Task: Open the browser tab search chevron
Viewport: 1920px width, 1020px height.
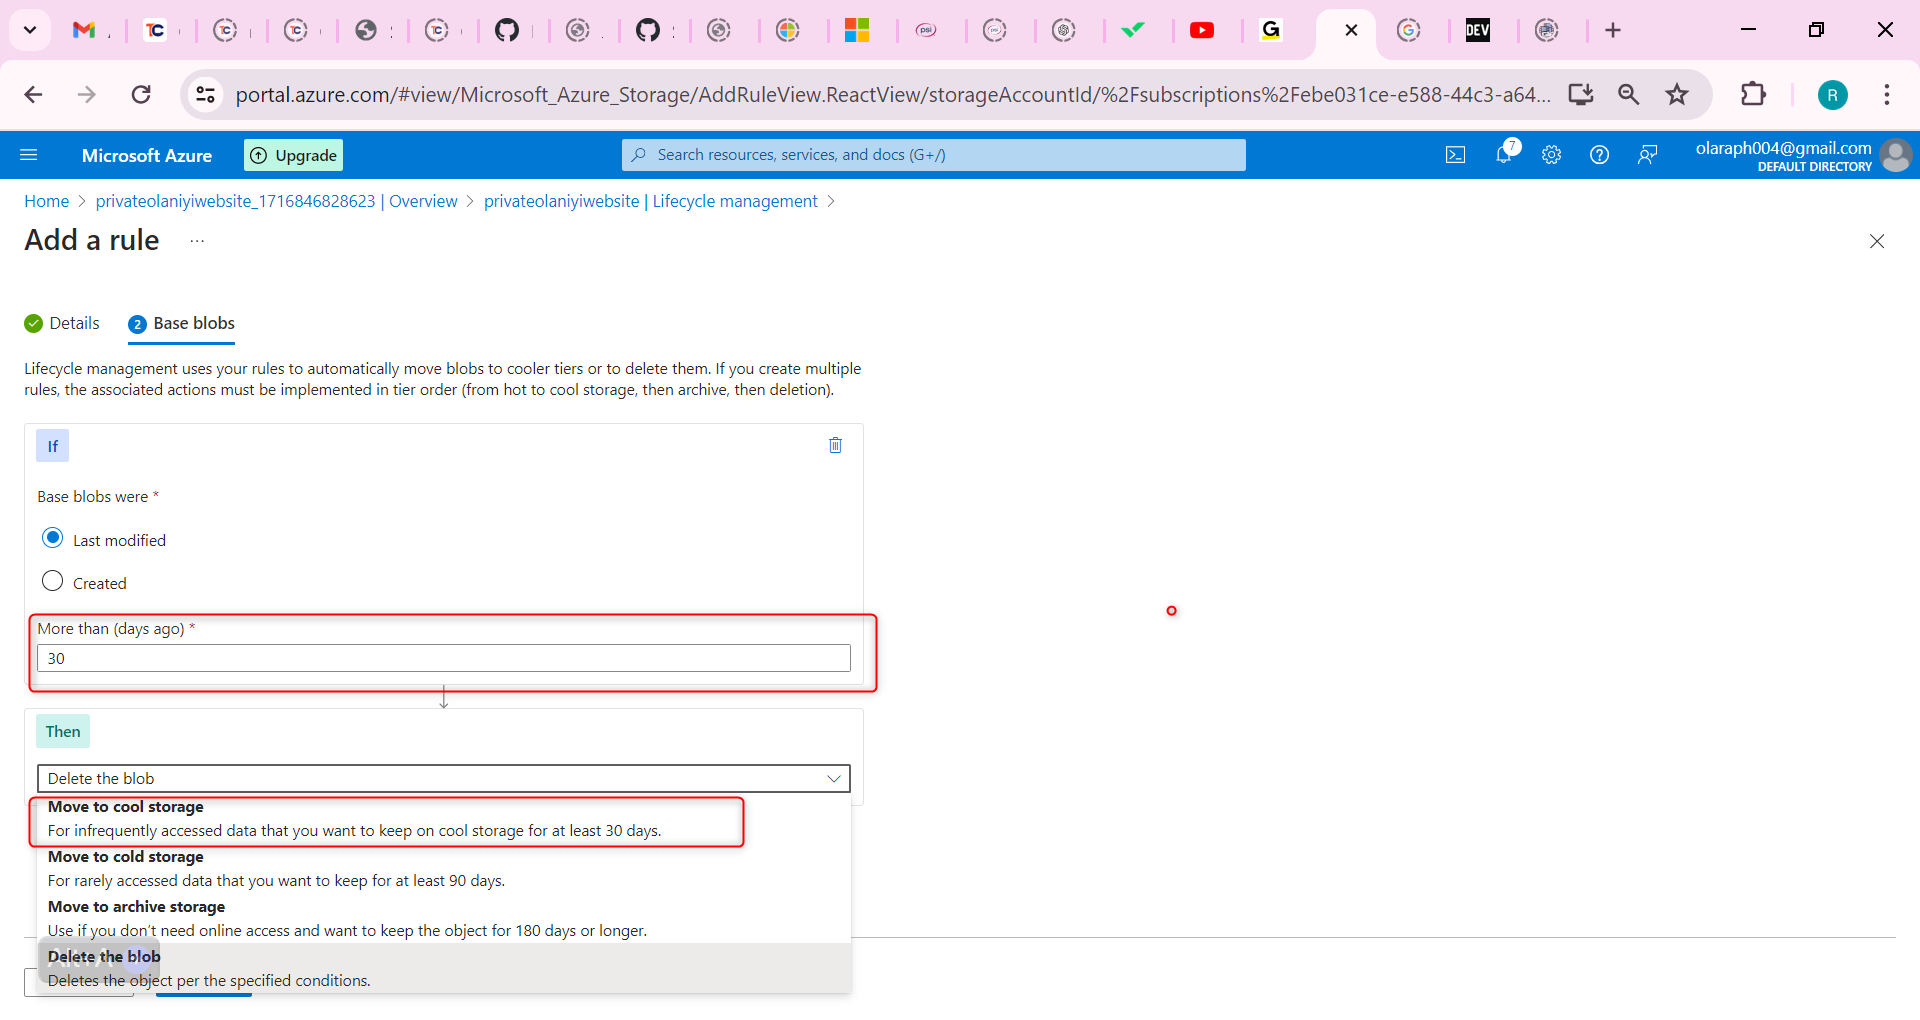Action: (x=30, y=30)
